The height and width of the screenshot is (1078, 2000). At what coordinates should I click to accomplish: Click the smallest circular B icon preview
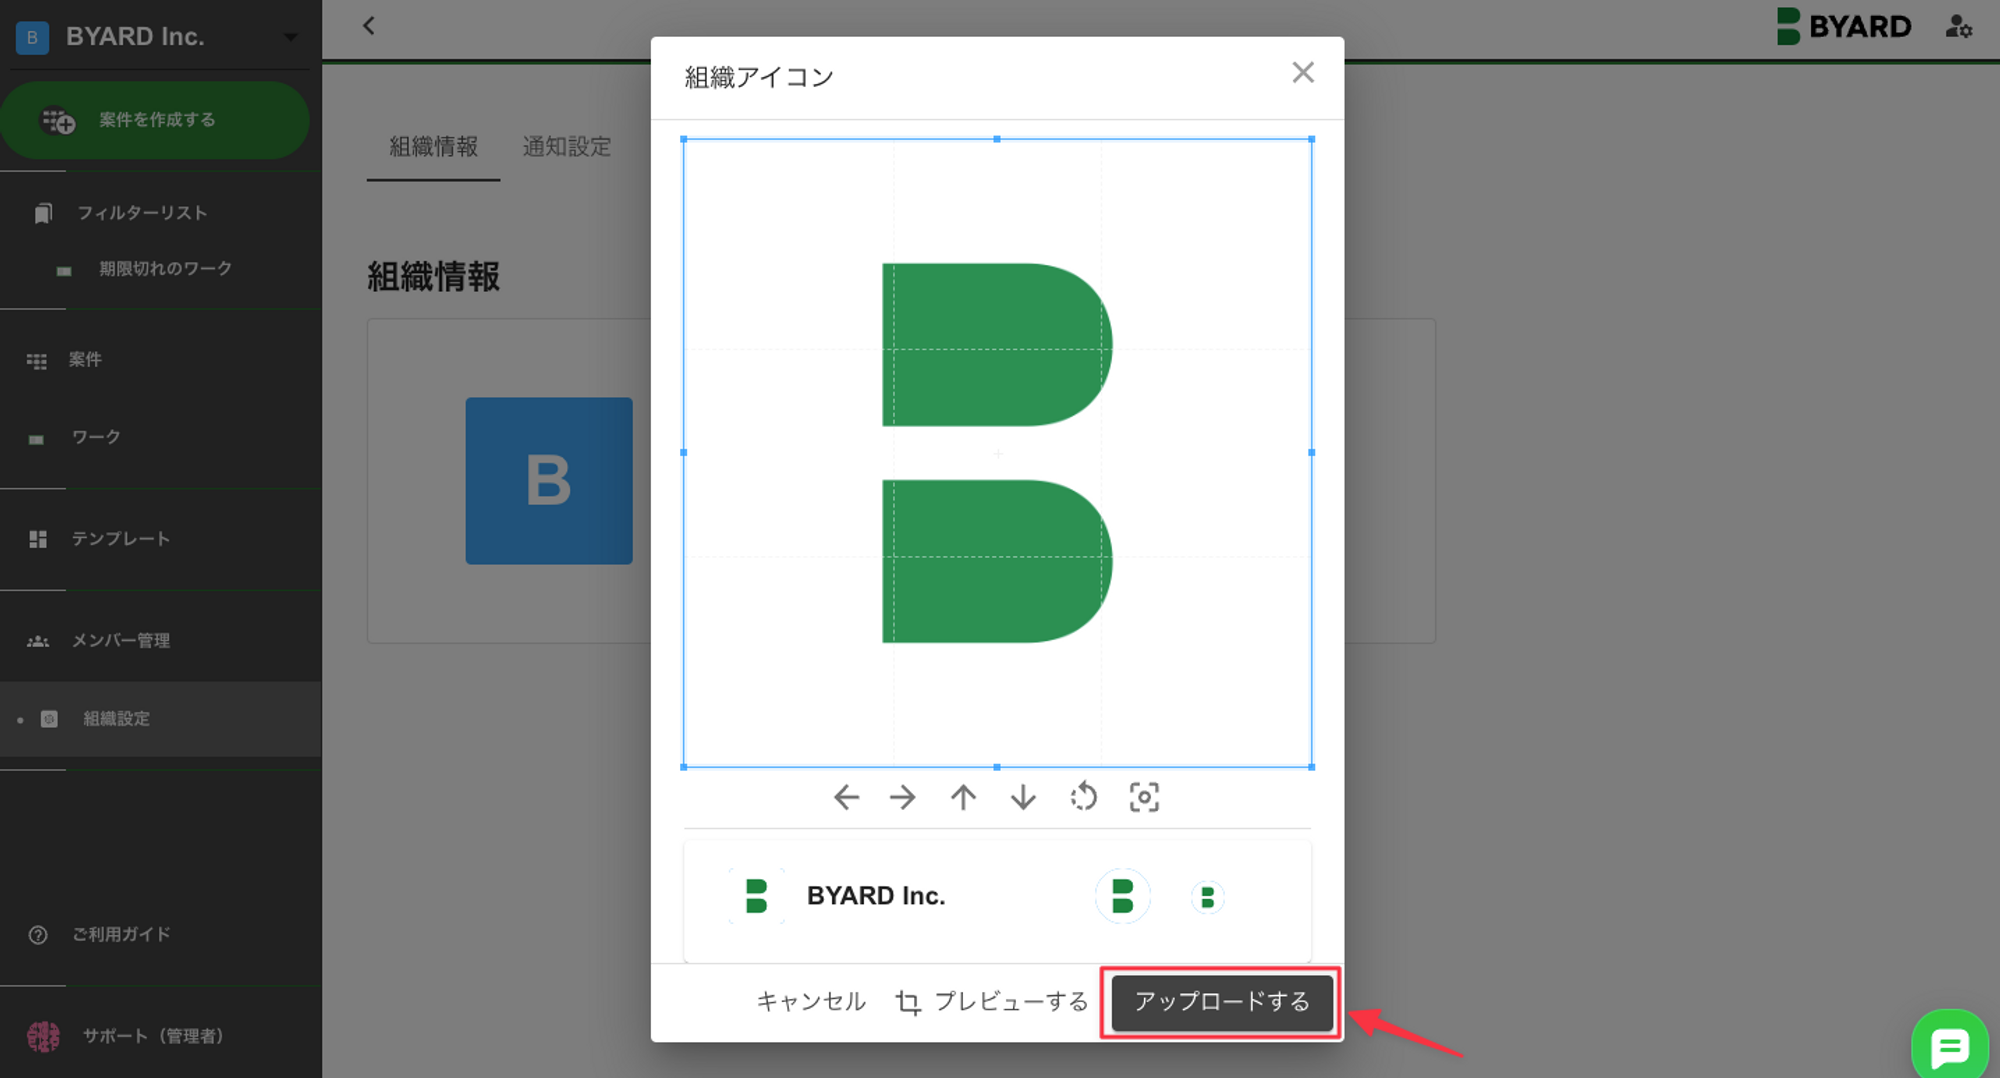point(1207,898)
